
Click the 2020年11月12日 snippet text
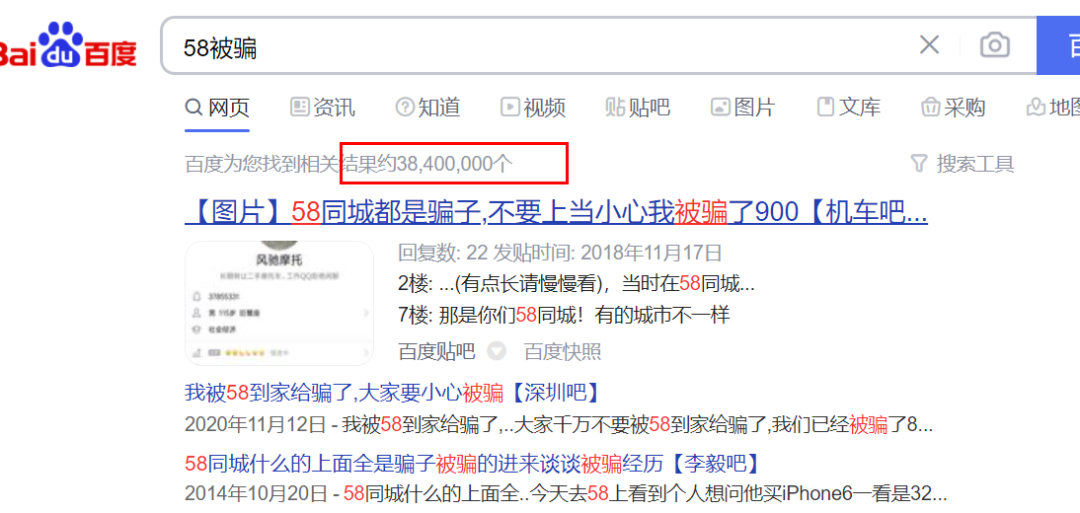[559, 425]
